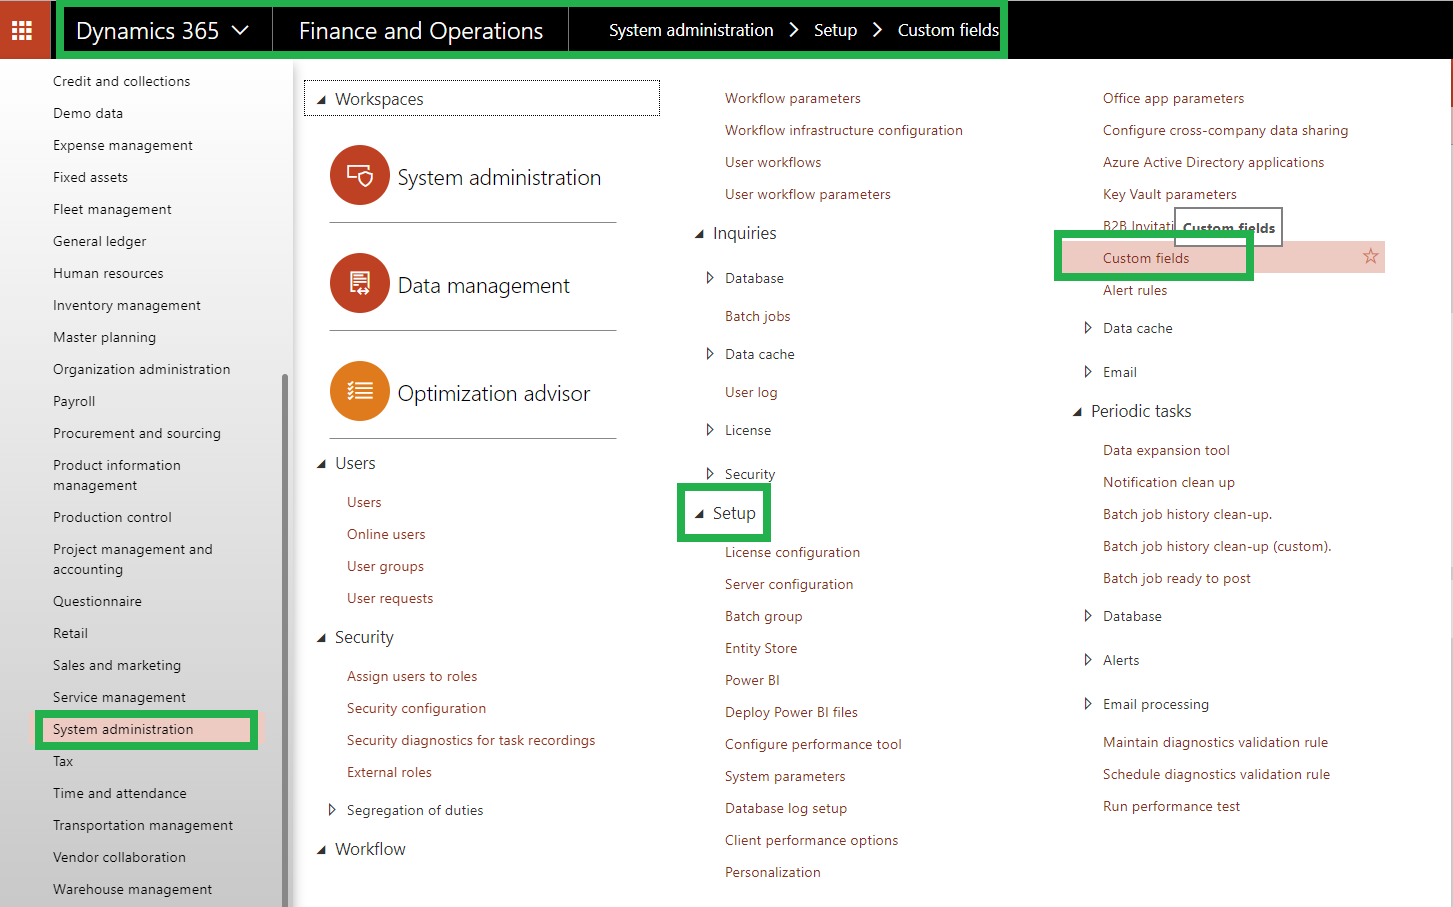This screenshot has height=907, width=1453.
Task: Open the app launcher grid icon
Action: 23,29
